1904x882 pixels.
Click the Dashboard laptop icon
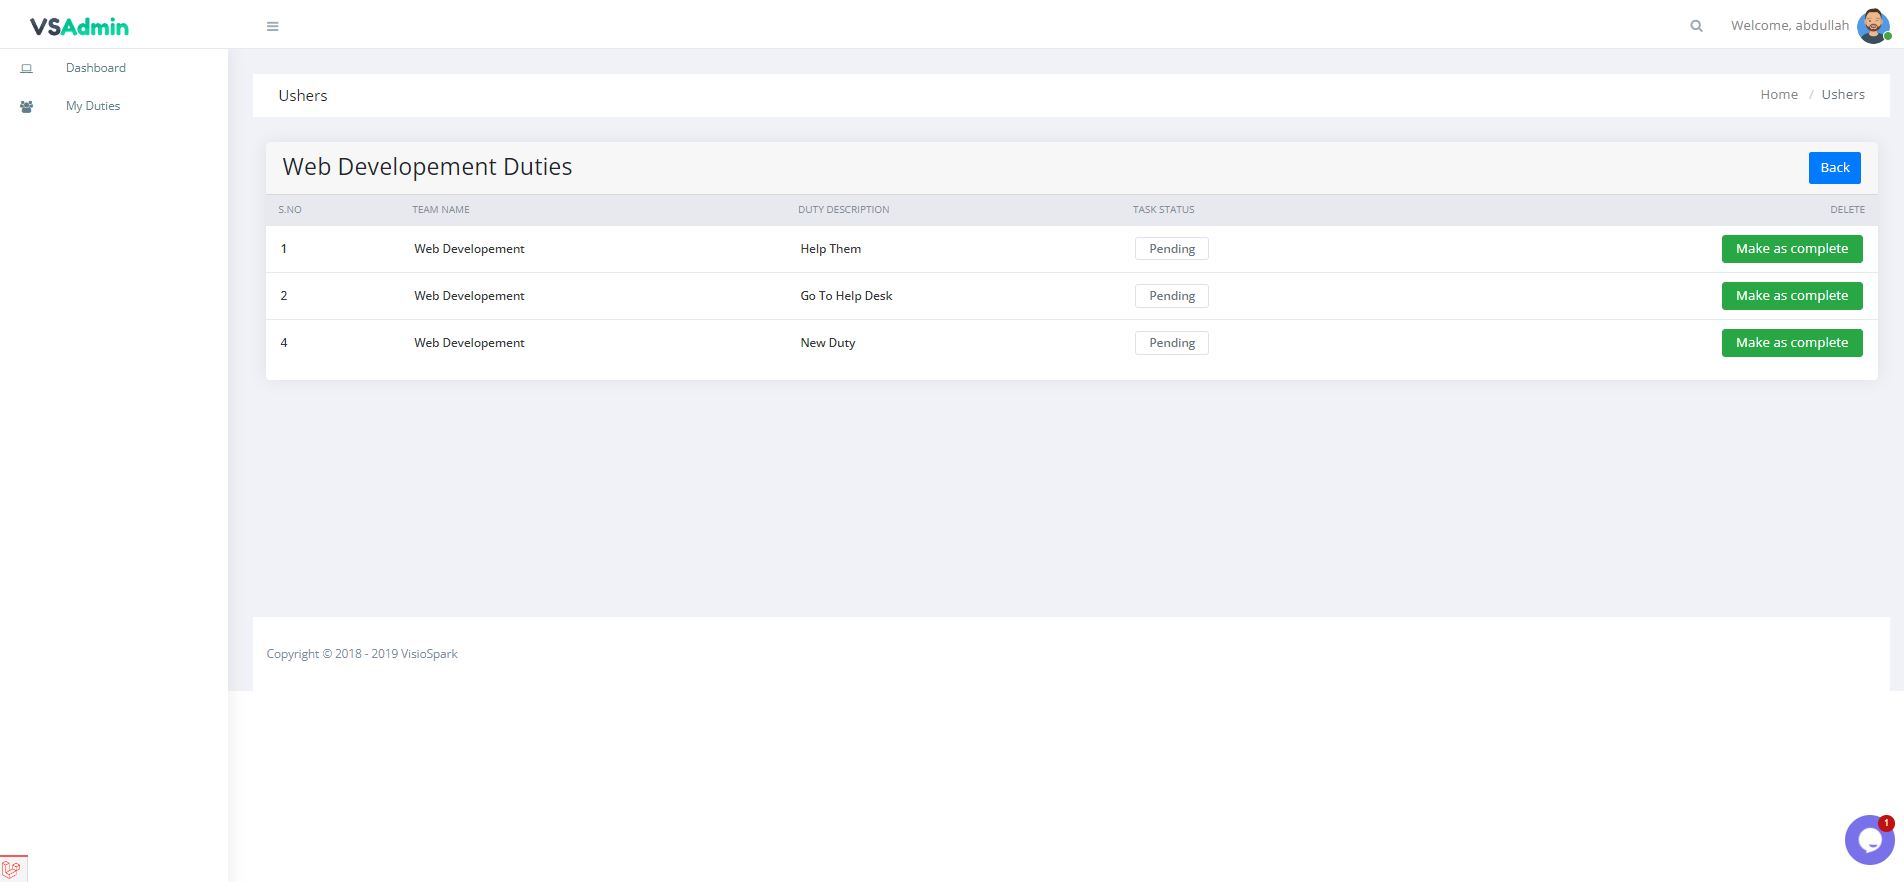(x=27, y=69)
